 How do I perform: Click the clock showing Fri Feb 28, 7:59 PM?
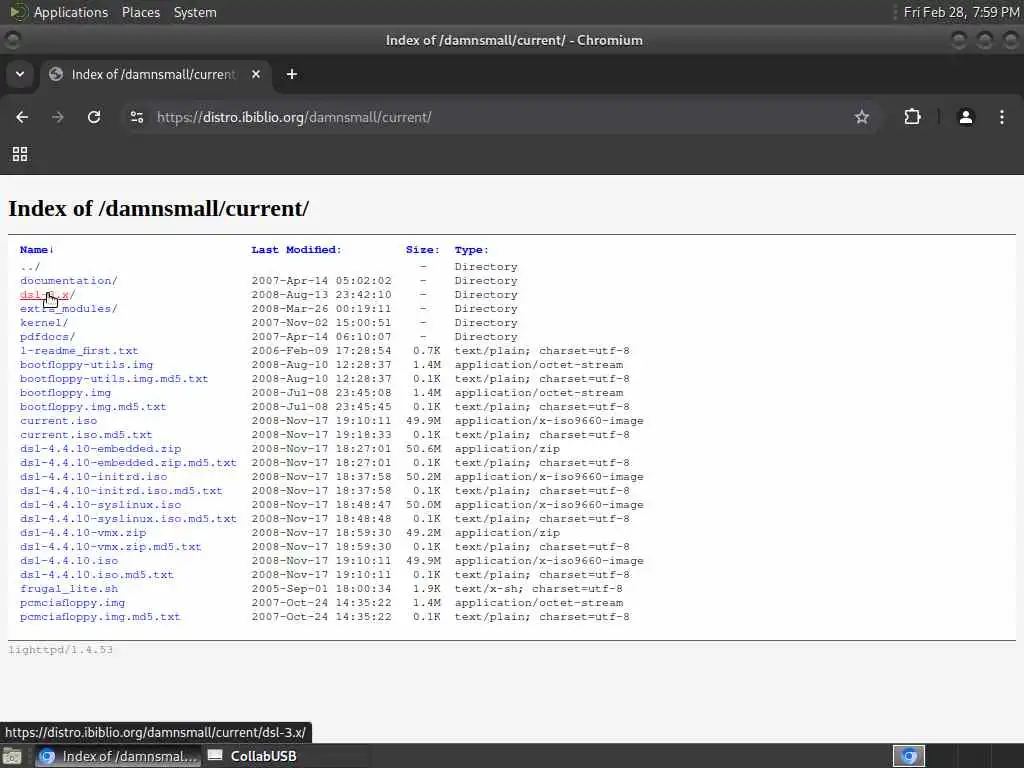click(x=961, y=12)
